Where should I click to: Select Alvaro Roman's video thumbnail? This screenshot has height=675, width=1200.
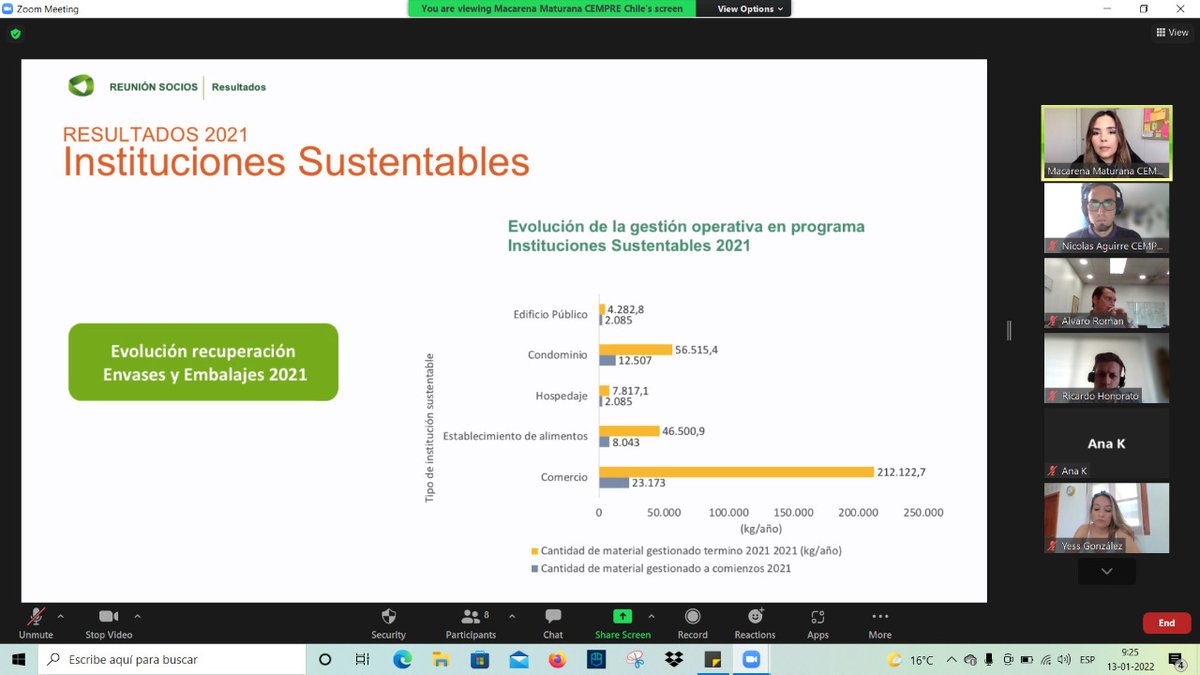pyautogui.click(x=1106, y=293)
